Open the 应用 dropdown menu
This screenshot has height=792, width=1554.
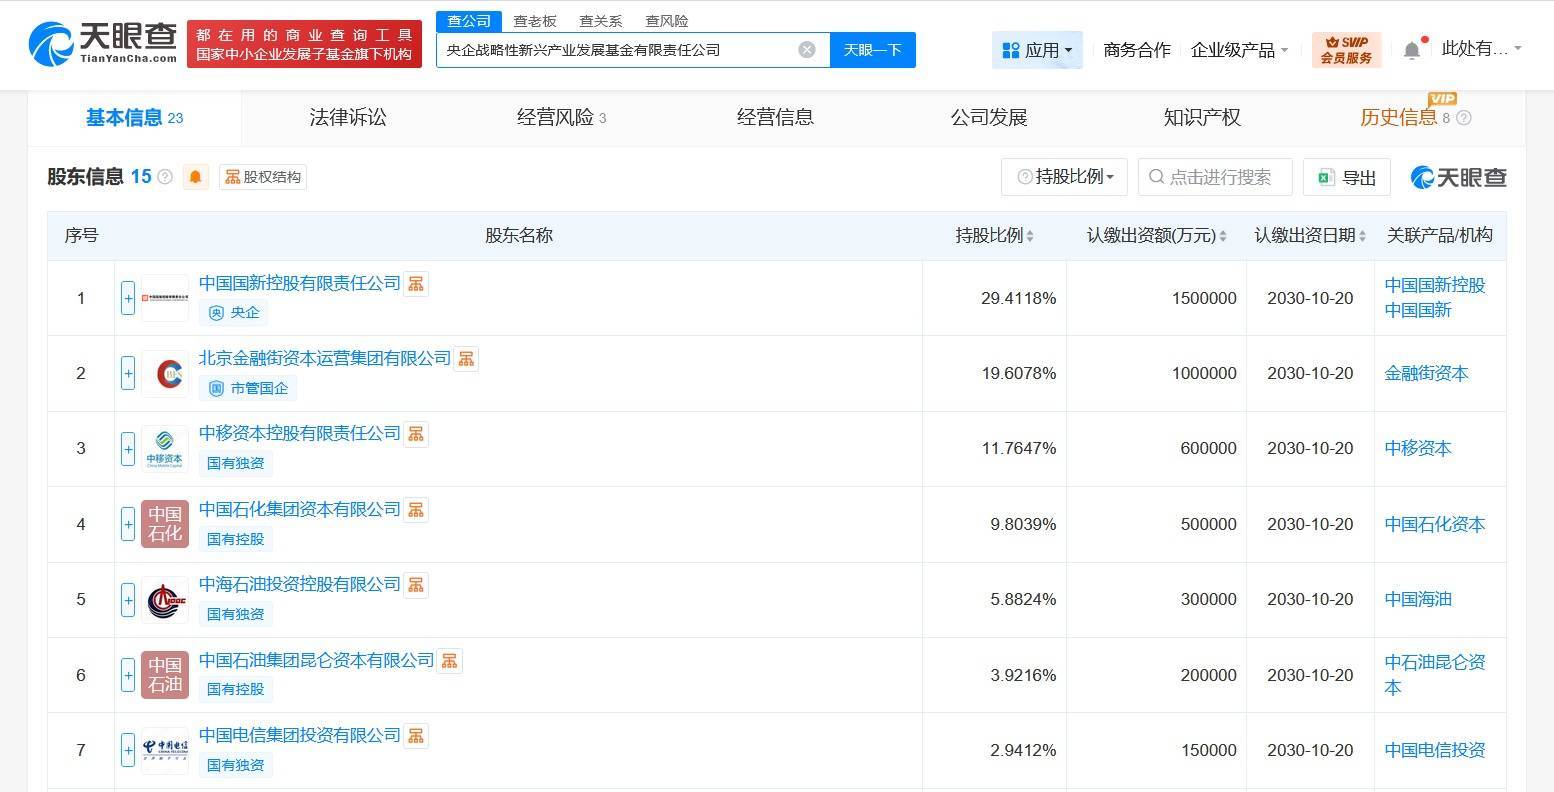tap(1037, 49)
